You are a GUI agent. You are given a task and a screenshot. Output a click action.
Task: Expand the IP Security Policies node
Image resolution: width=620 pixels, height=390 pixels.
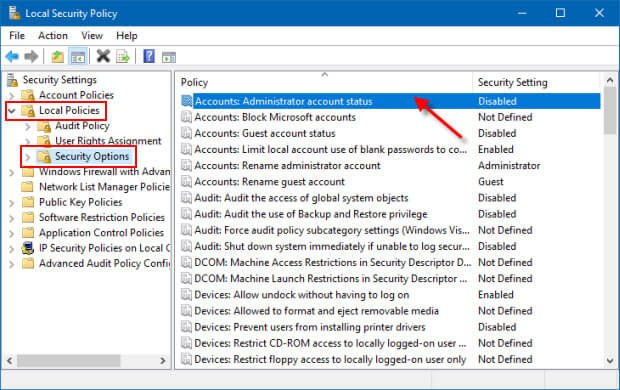pyautogui.click(x=12, y=249)
